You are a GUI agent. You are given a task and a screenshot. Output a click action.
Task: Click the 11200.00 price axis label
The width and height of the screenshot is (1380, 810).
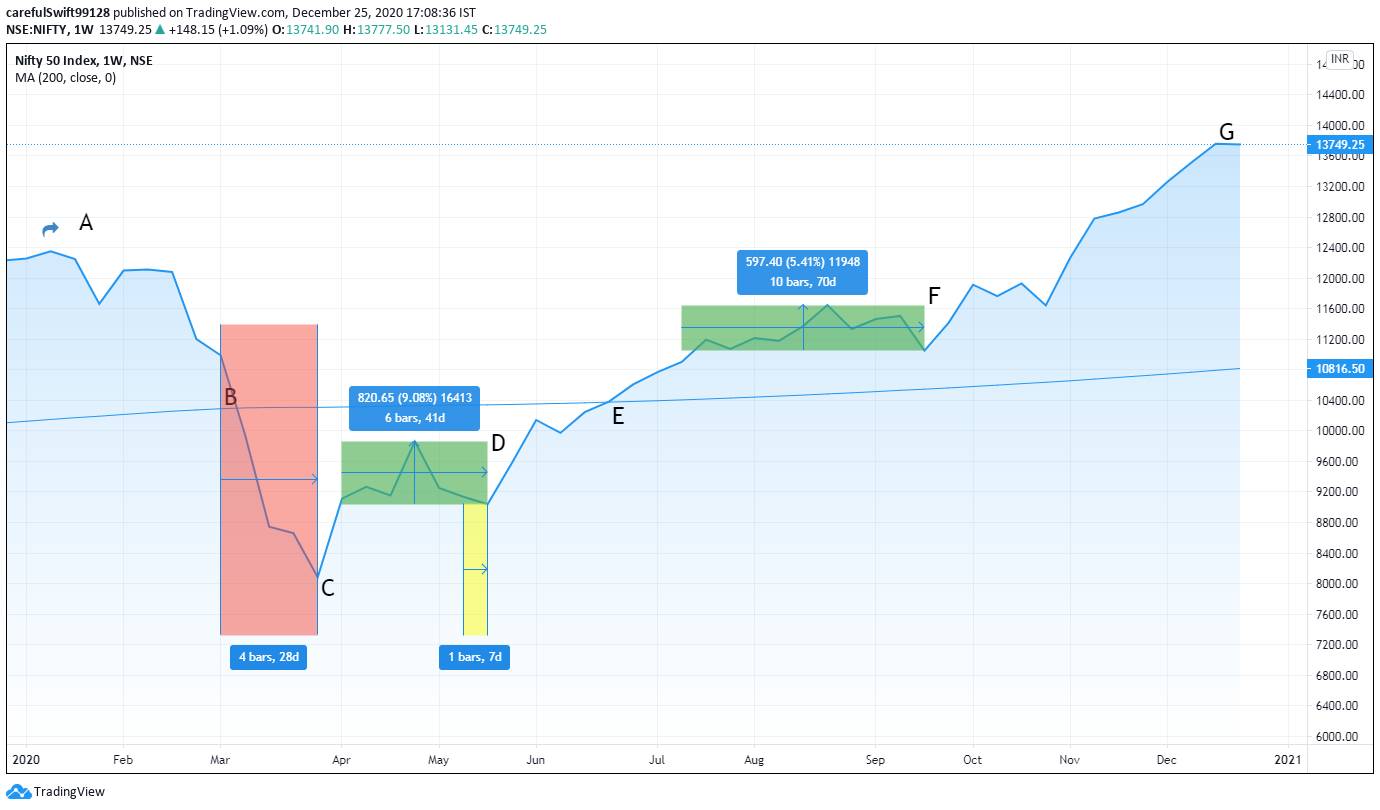1339,340
